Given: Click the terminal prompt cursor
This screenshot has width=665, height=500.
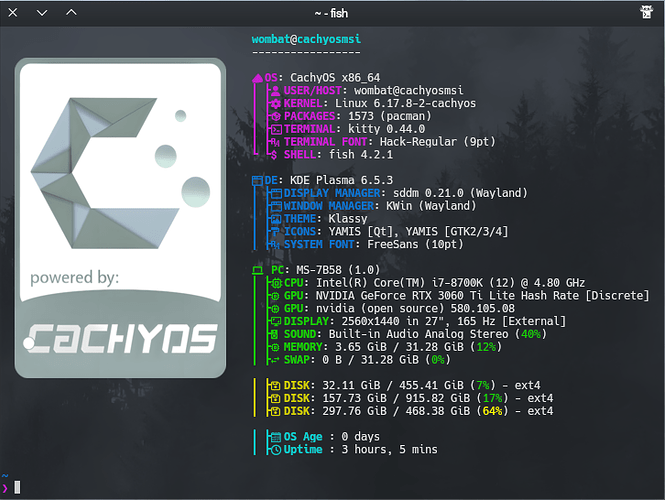Looking at the screenshot, I should click(x=17, y=487).
